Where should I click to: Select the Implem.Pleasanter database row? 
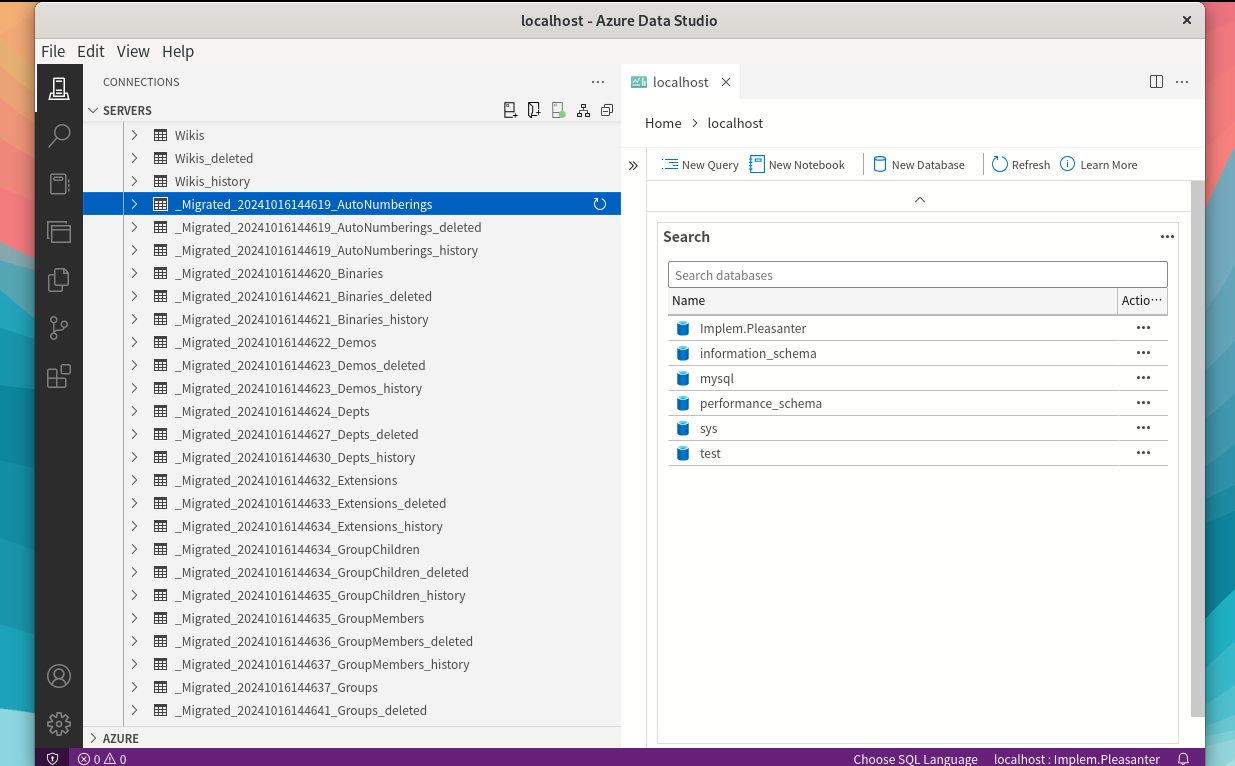(x=917, y=328)
